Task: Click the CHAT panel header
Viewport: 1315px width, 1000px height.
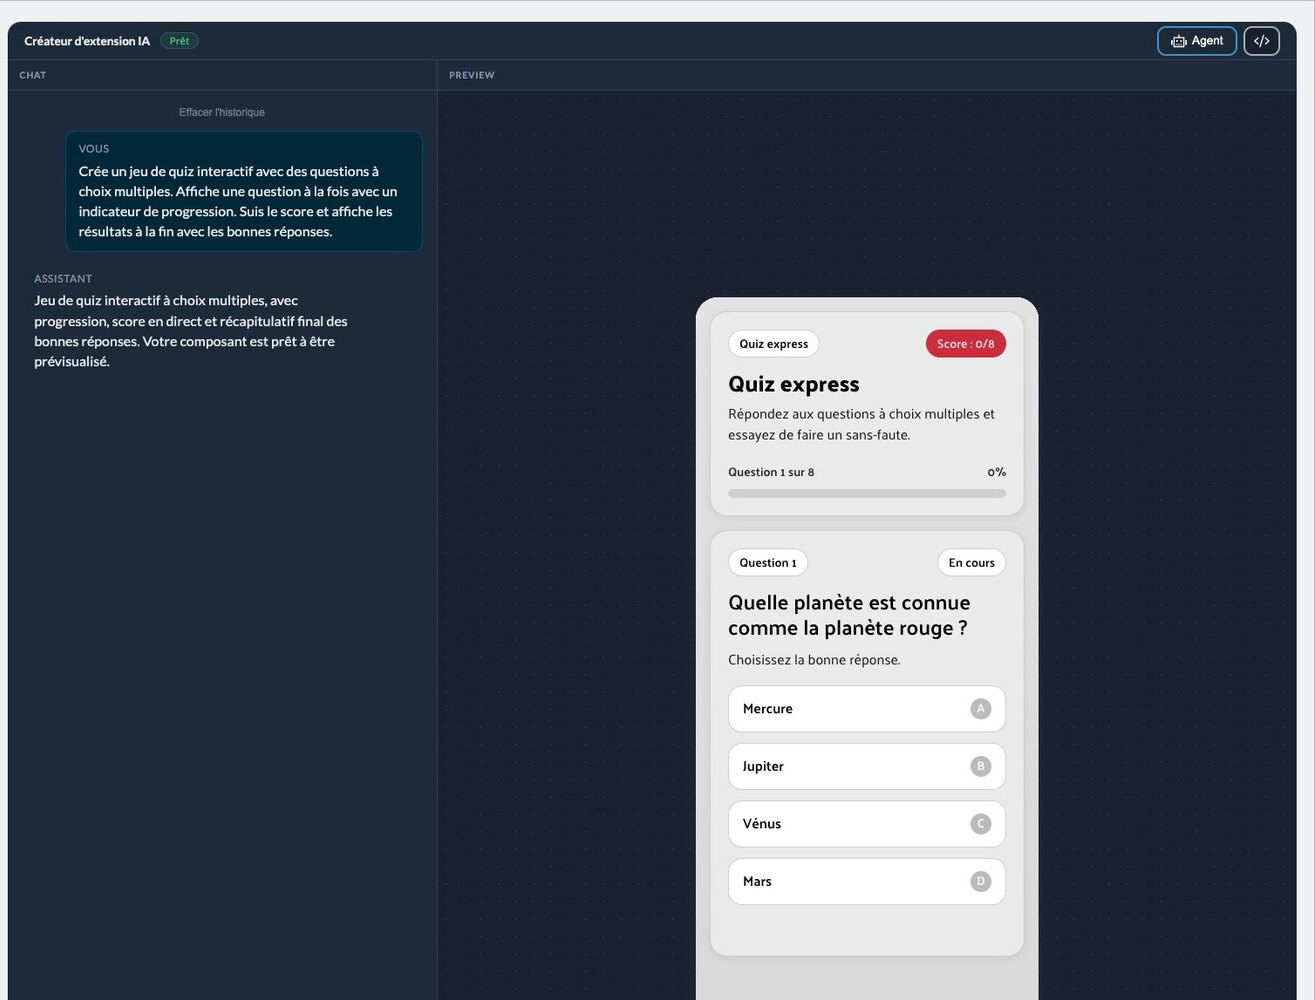Action: (33, 75)
